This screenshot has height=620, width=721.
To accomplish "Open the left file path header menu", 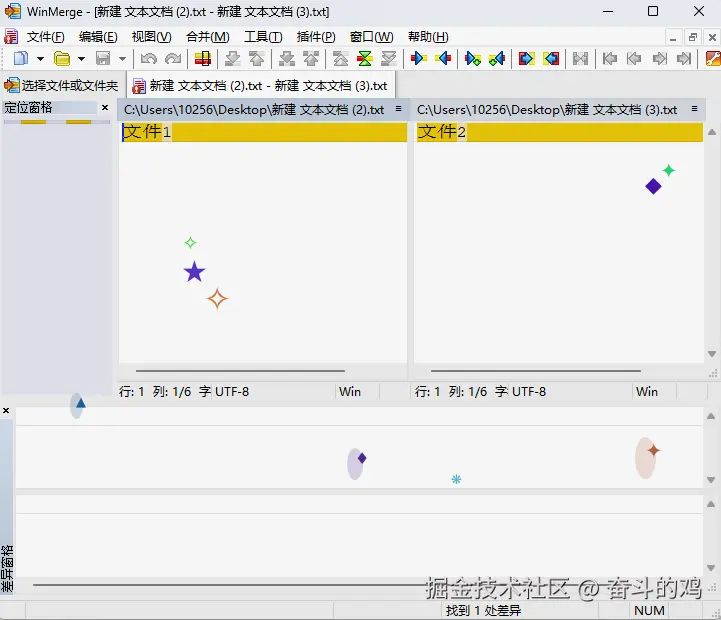I will click(x=398, y=109).
